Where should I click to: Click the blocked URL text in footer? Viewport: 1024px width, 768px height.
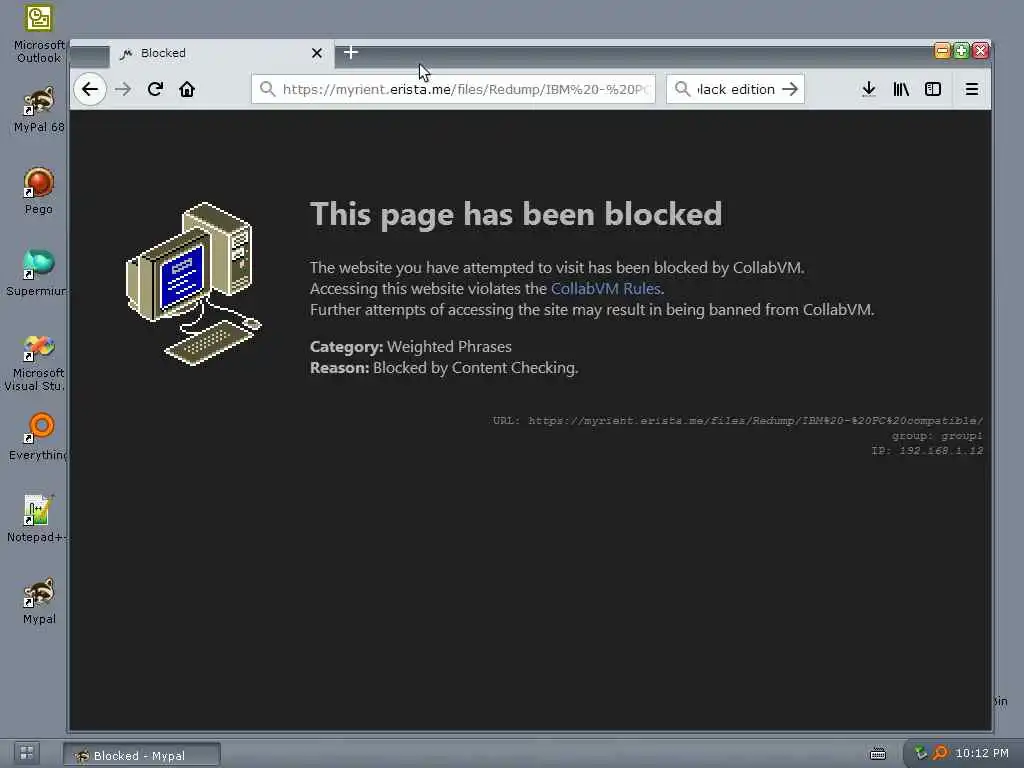[x=738, y=421]
